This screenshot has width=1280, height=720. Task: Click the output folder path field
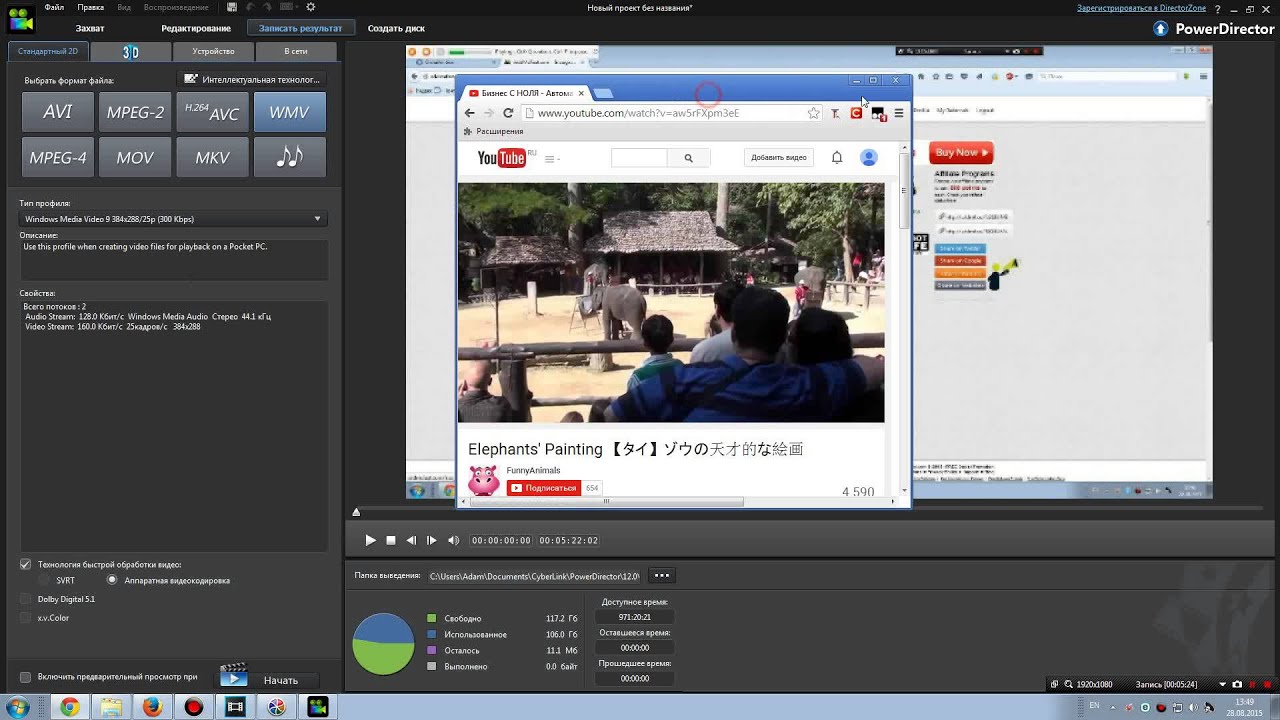coord(534,576)
